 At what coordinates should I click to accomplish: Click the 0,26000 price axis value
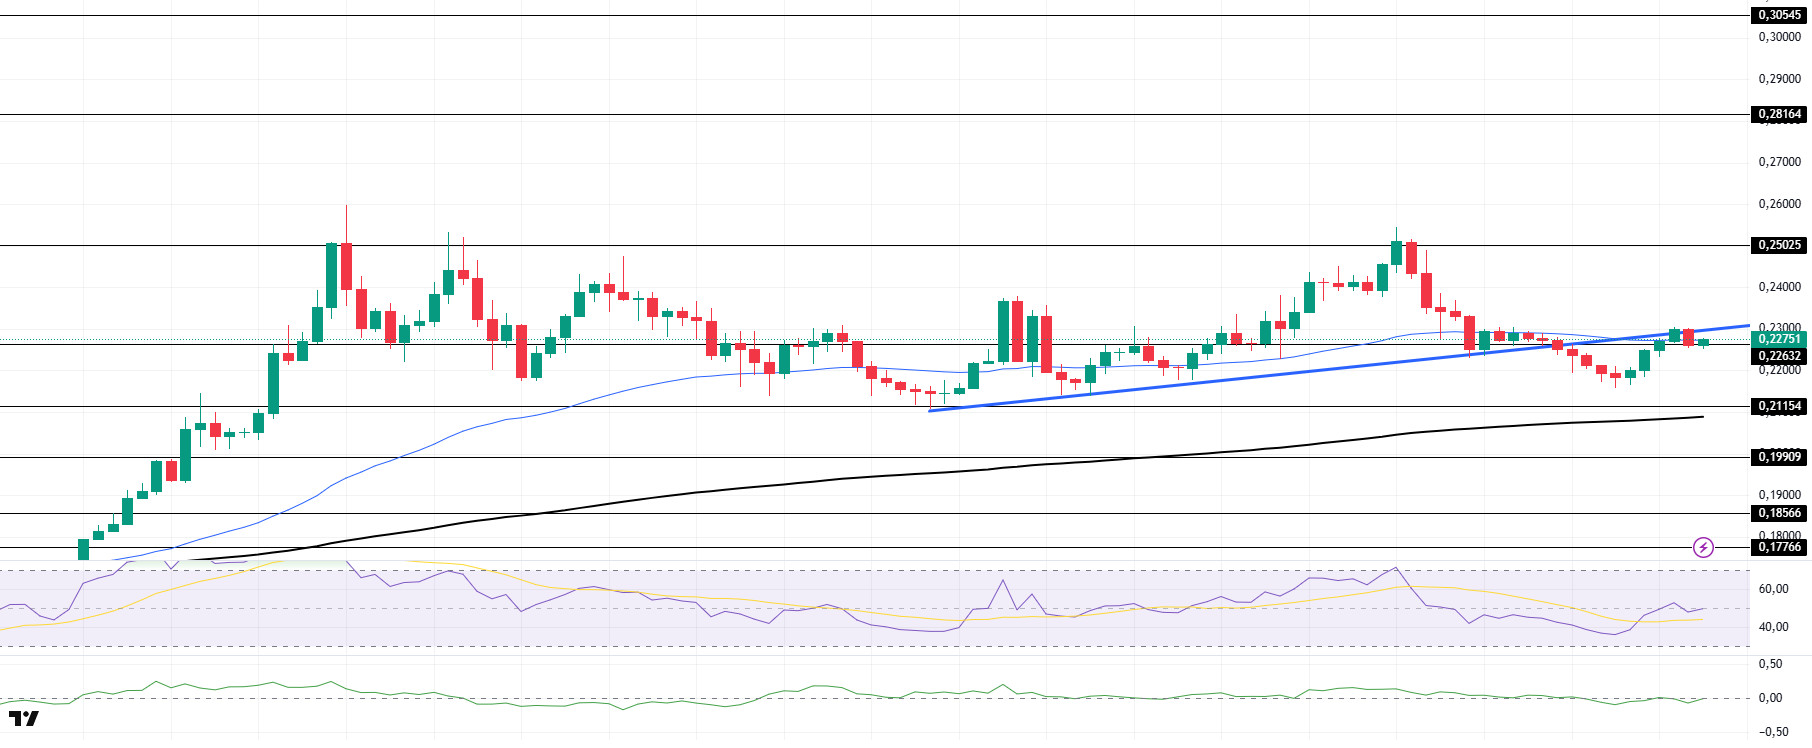coord(1780,203)
